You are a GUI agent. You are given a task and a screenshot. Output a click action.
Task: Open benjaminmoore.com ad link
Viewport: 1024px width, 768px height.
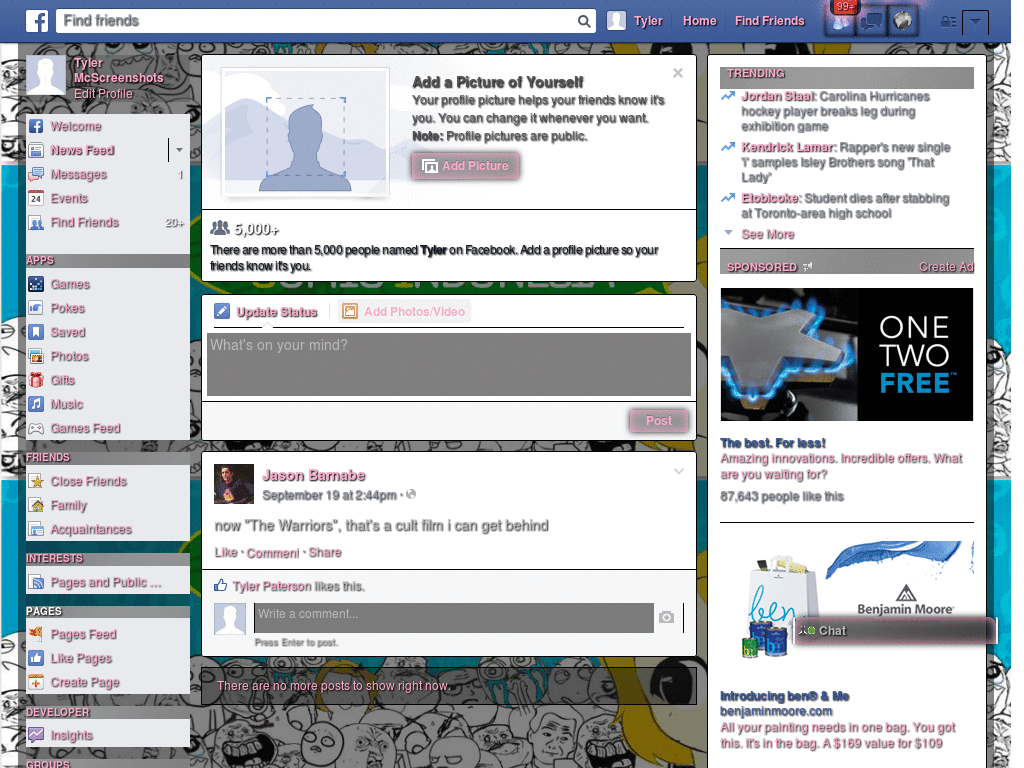[x=776, y=711]
